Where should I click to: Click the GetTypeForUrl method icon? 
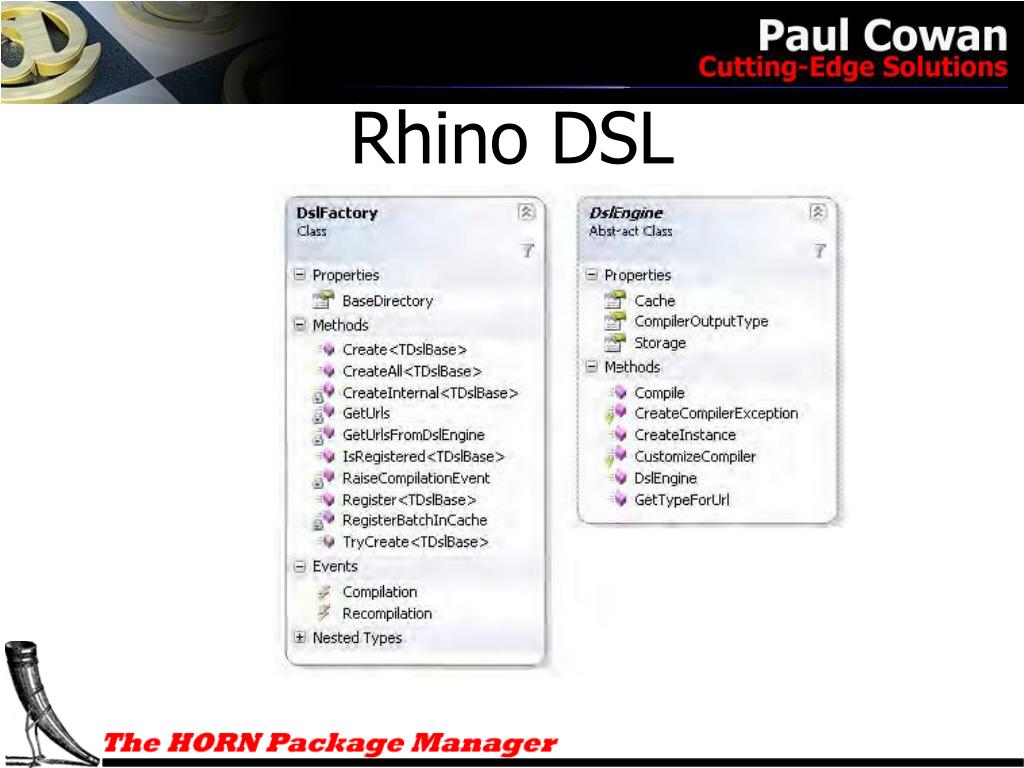point(618,500)
